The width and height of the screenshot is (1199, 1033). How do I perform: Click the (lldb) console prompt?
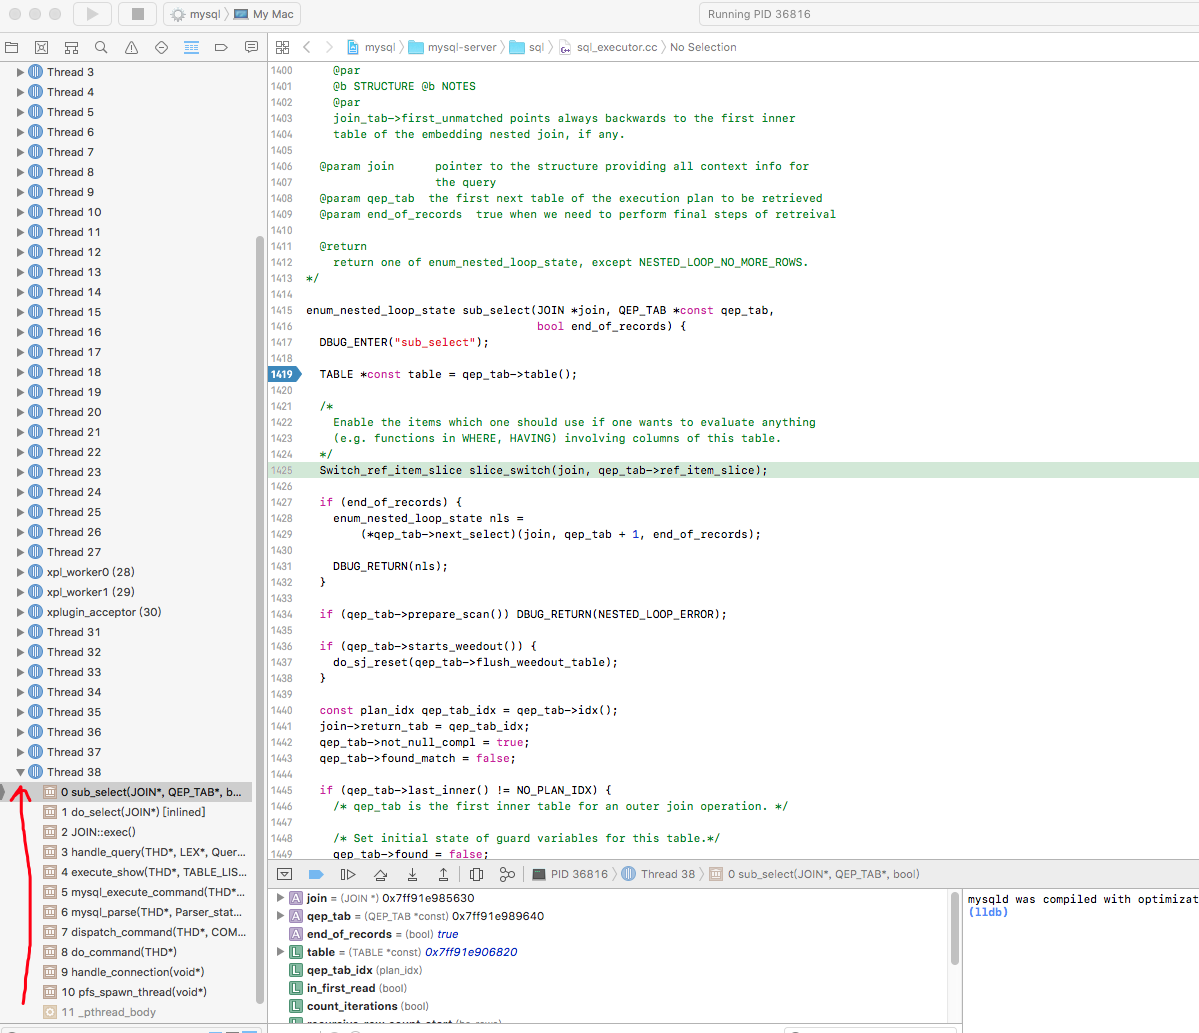(x=988, y=912)
